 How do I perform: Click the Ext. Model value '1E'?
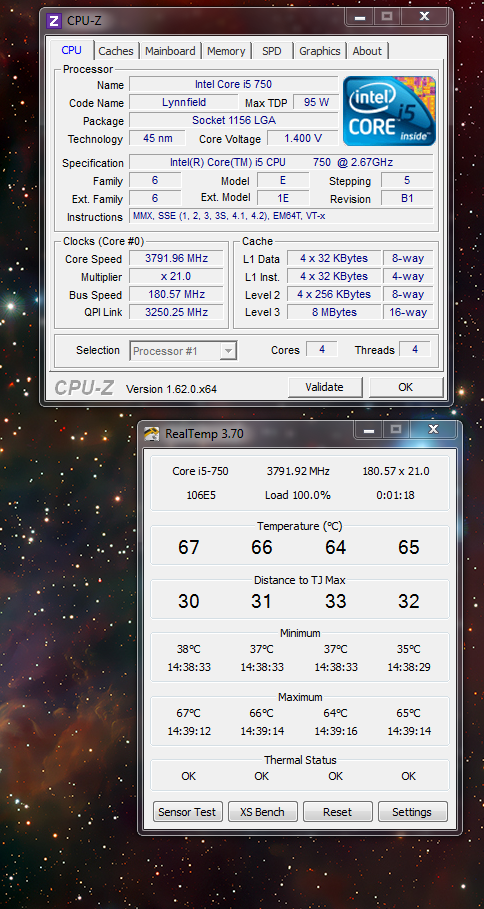283,198
